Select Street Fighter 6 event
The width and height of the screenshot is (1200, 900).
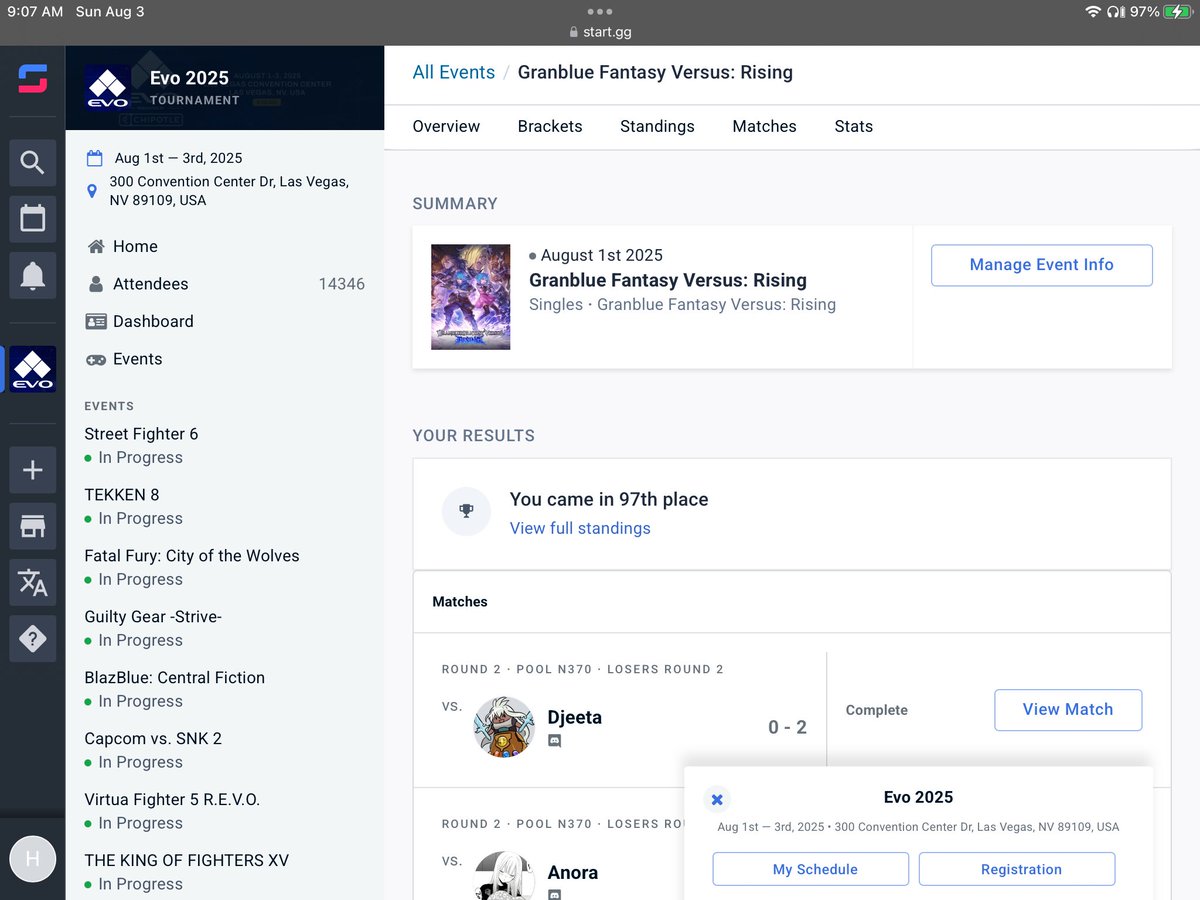(x=141, y=434)
